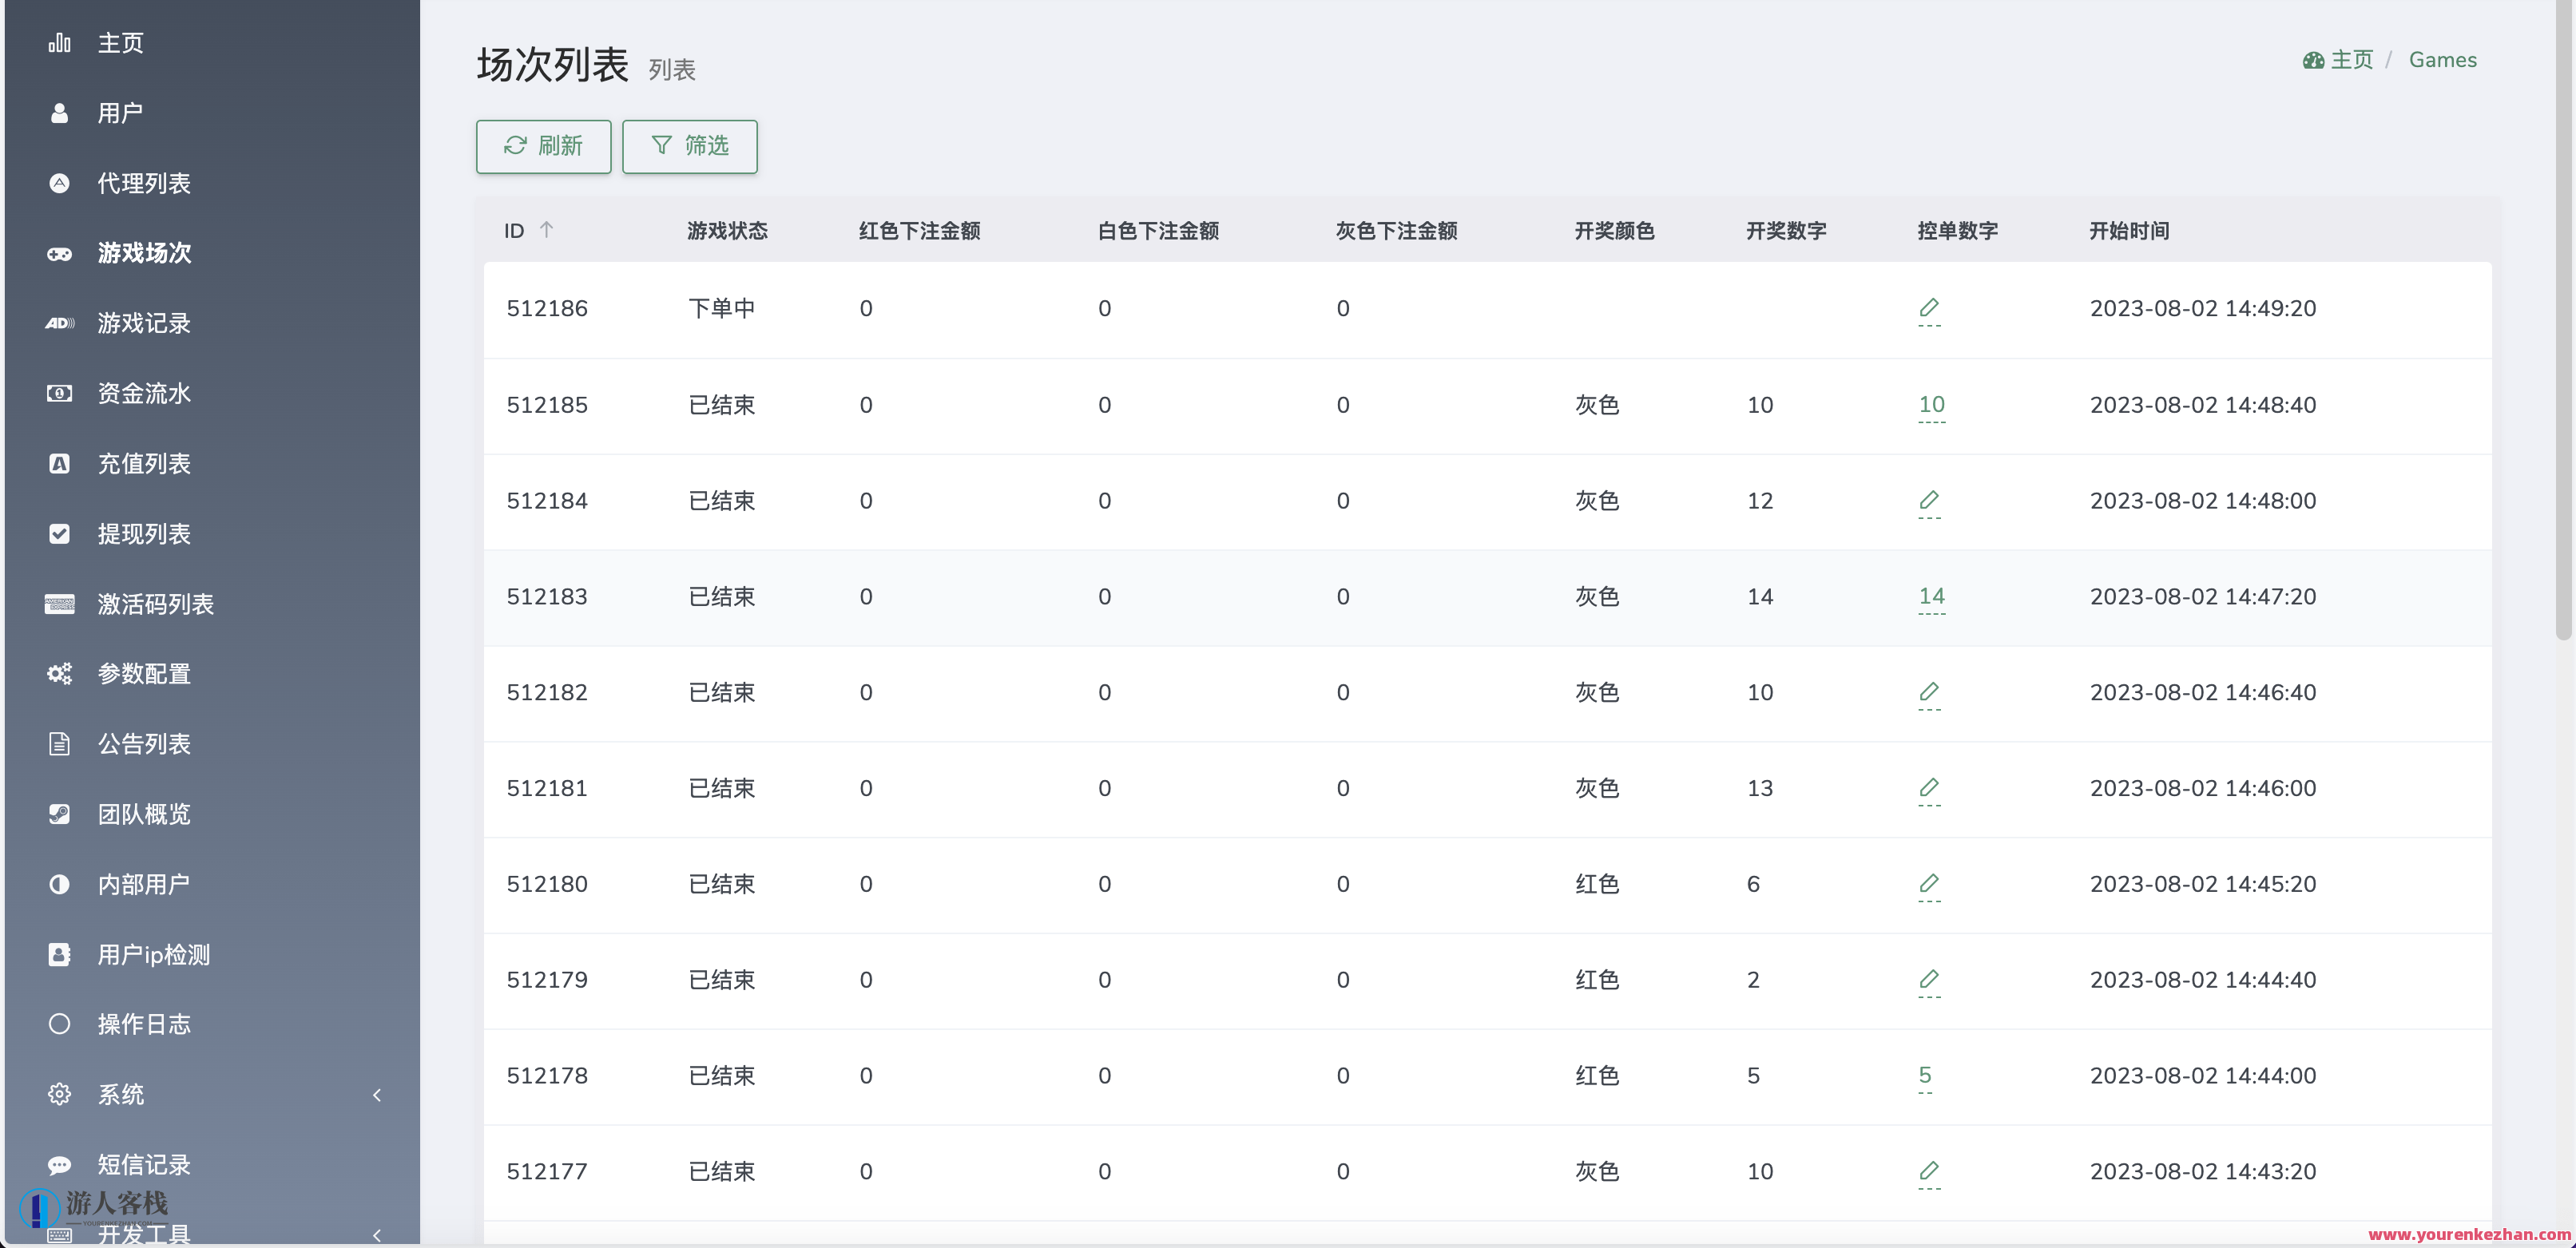Open the 资金流水 money icon
The image size is (2576, 1248).
pyautogui.click(x=59, y=393)
